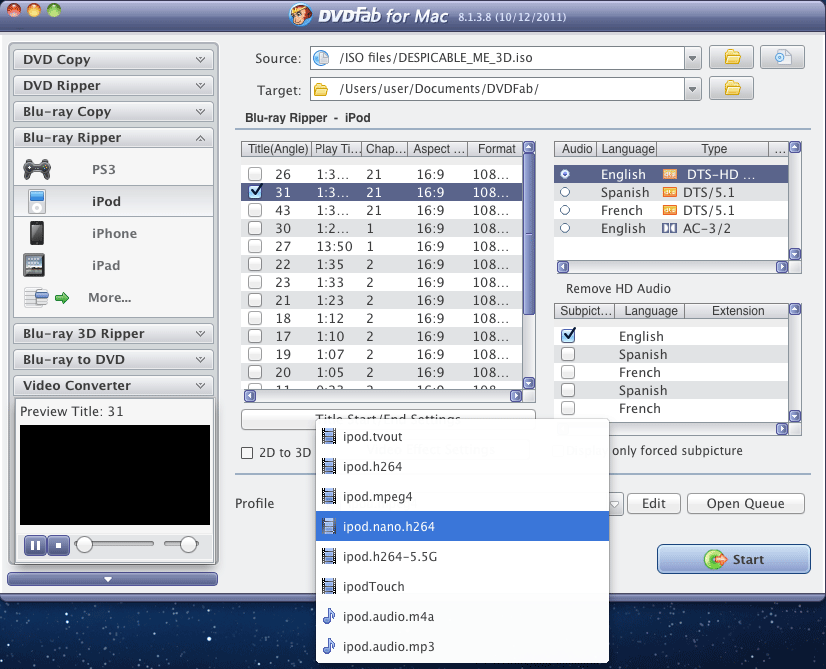
Task: Select the PS3 gamepad icon
Action: 37,169
